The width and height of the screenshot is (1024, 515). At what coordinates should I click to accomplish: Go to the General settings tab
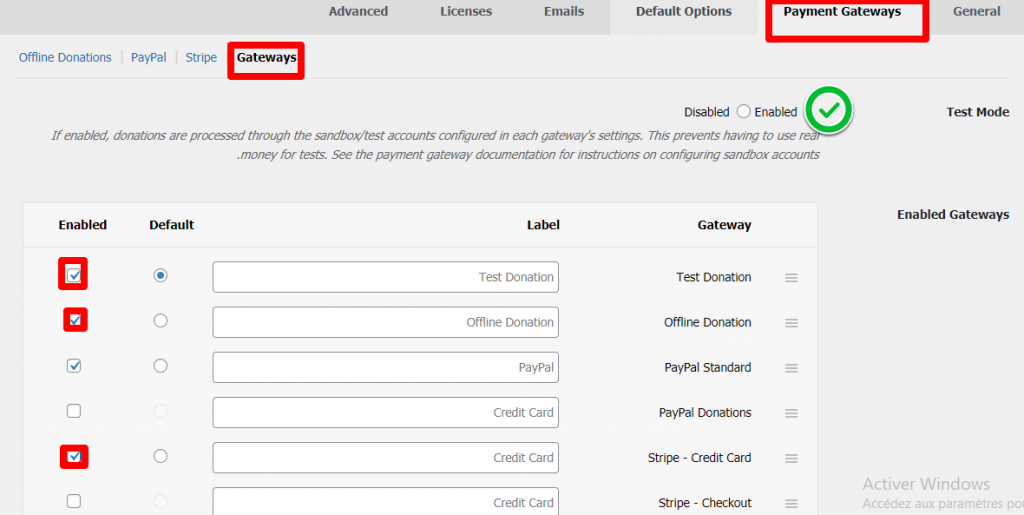(976, 11)
